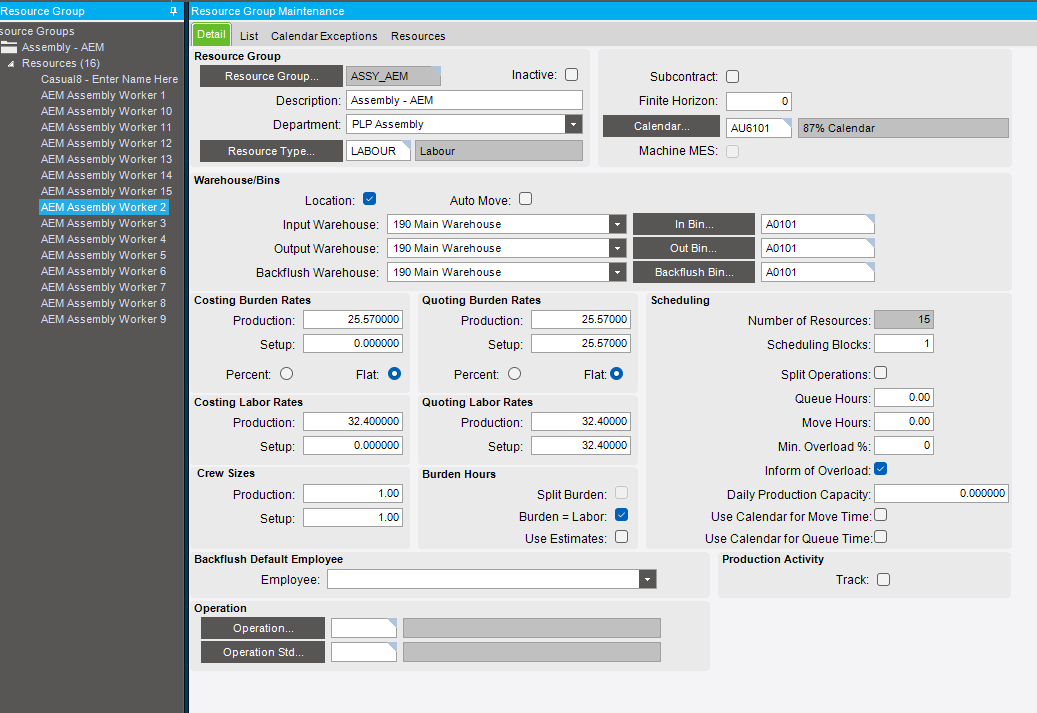
Task: Select AEM Assembly Worker 15
Action: tap(106, 191)
